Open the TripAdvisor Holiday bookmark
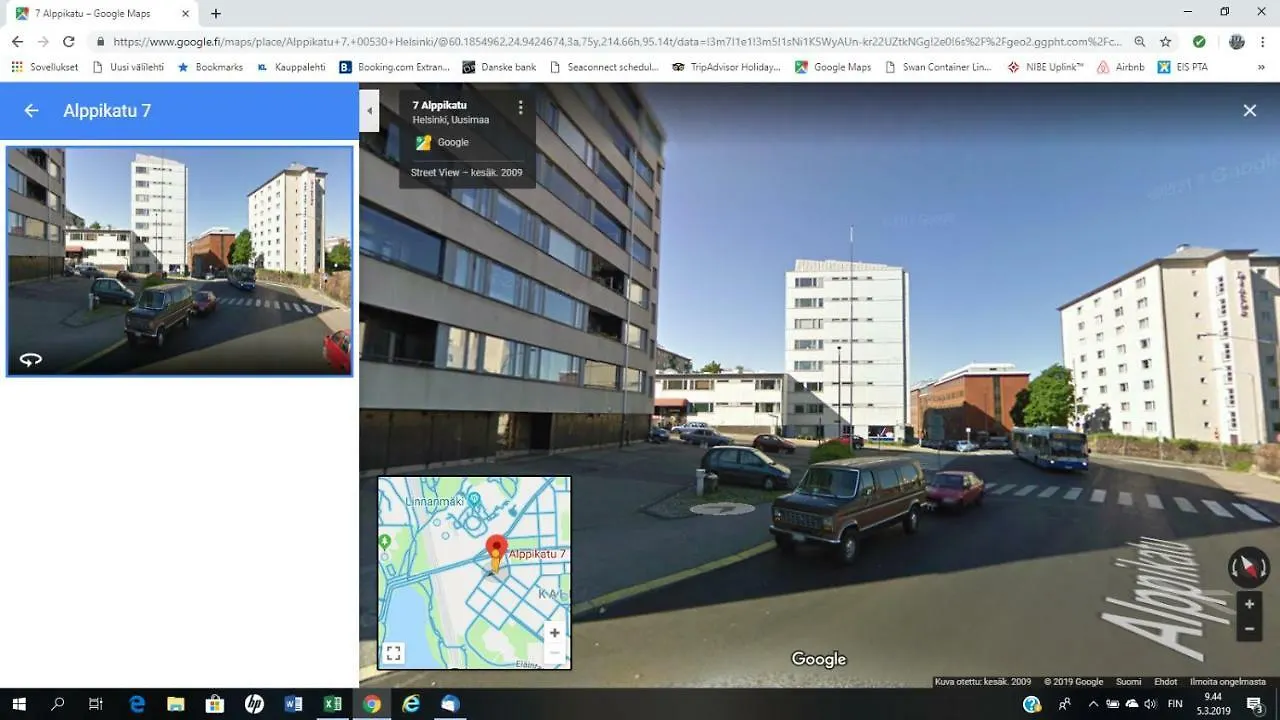This screenshot has width=1280, height=720. (x=727, y=67)
